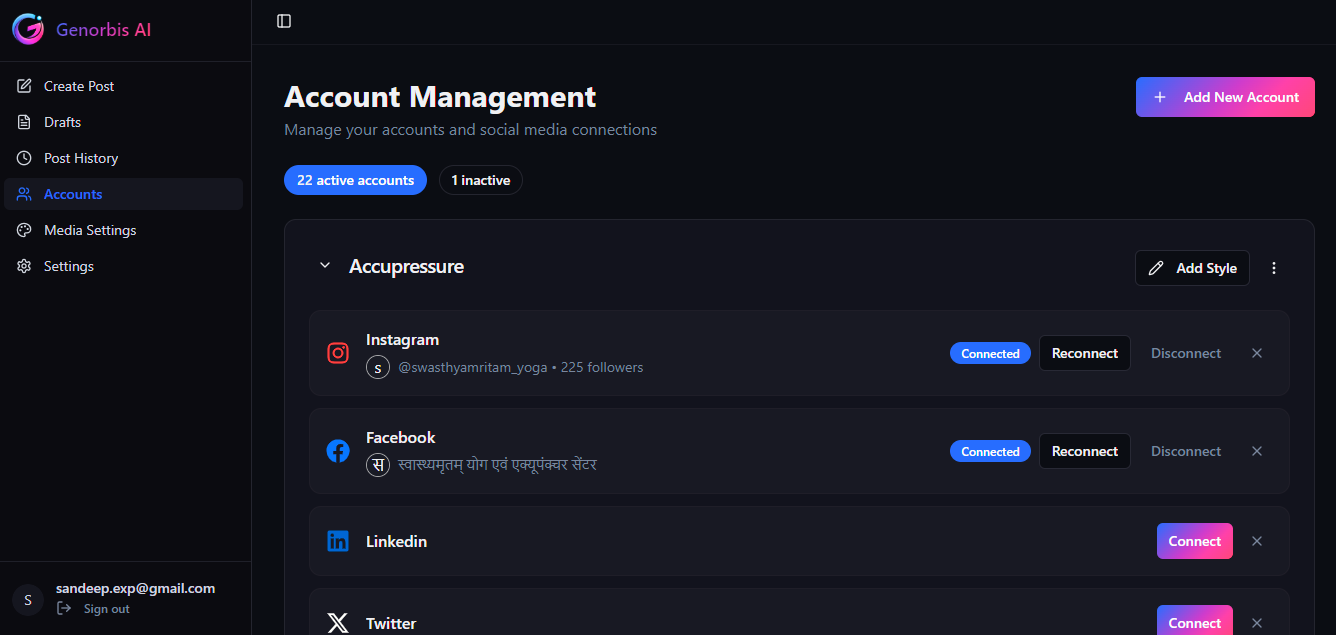Toggle the sidebar collapse panel icon
This screenshot has width=1336, height=635.
[283, 20]
